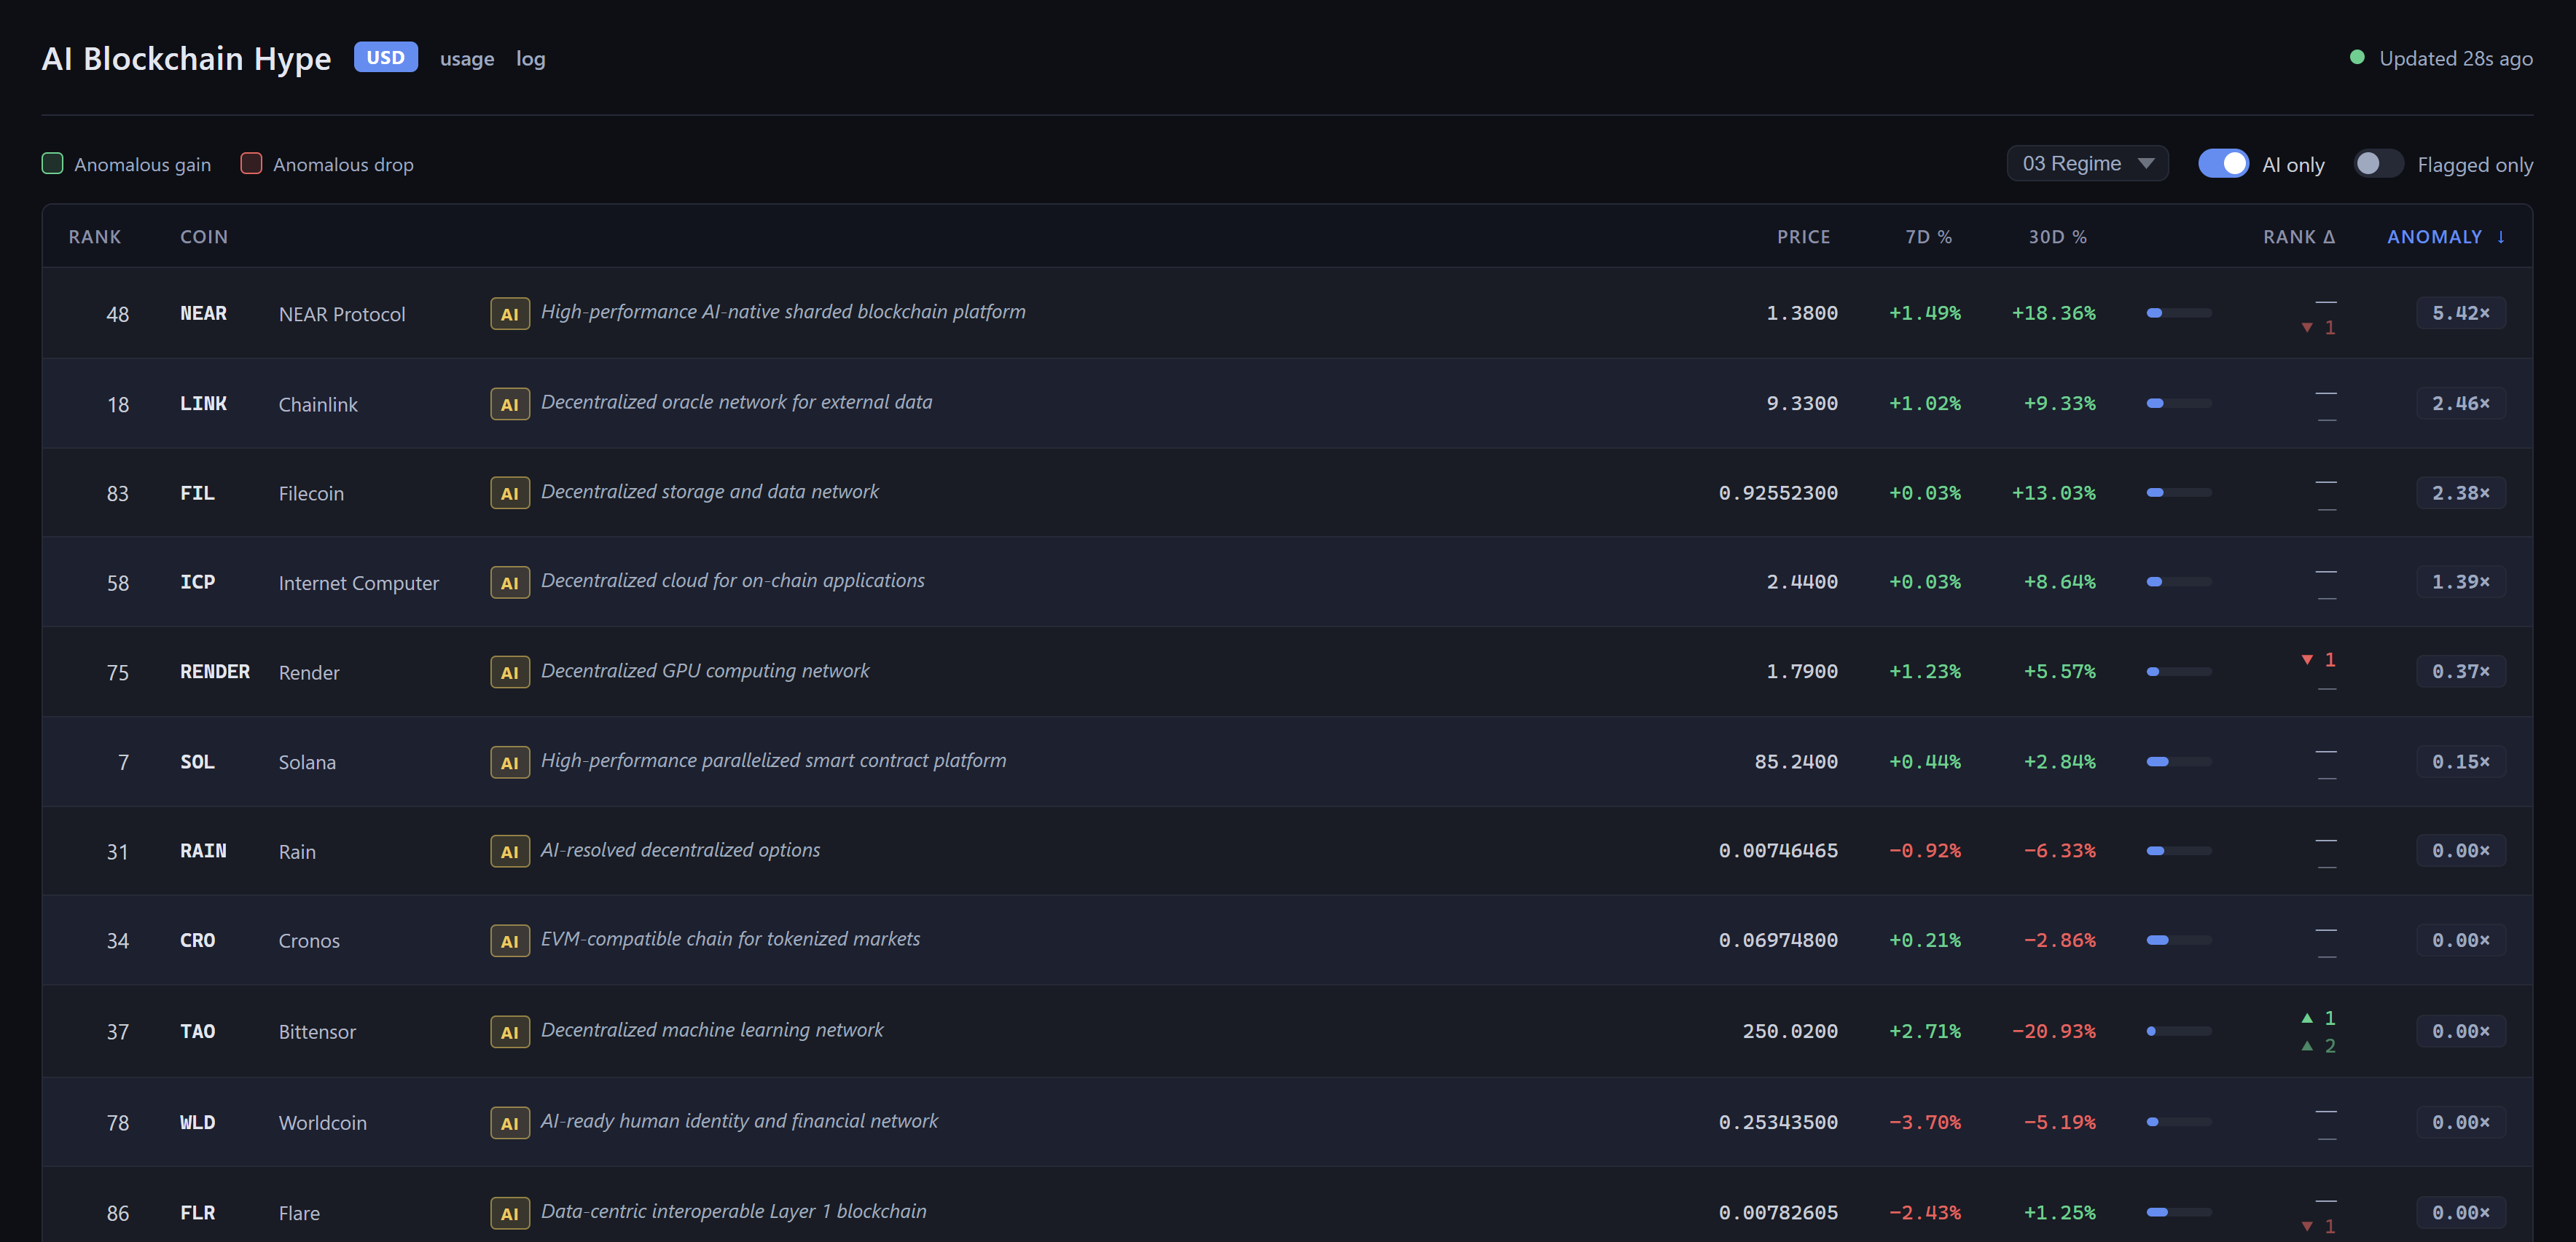
Task: Click the TAO price 250.0200
Action: [x=1790, y=1031]
